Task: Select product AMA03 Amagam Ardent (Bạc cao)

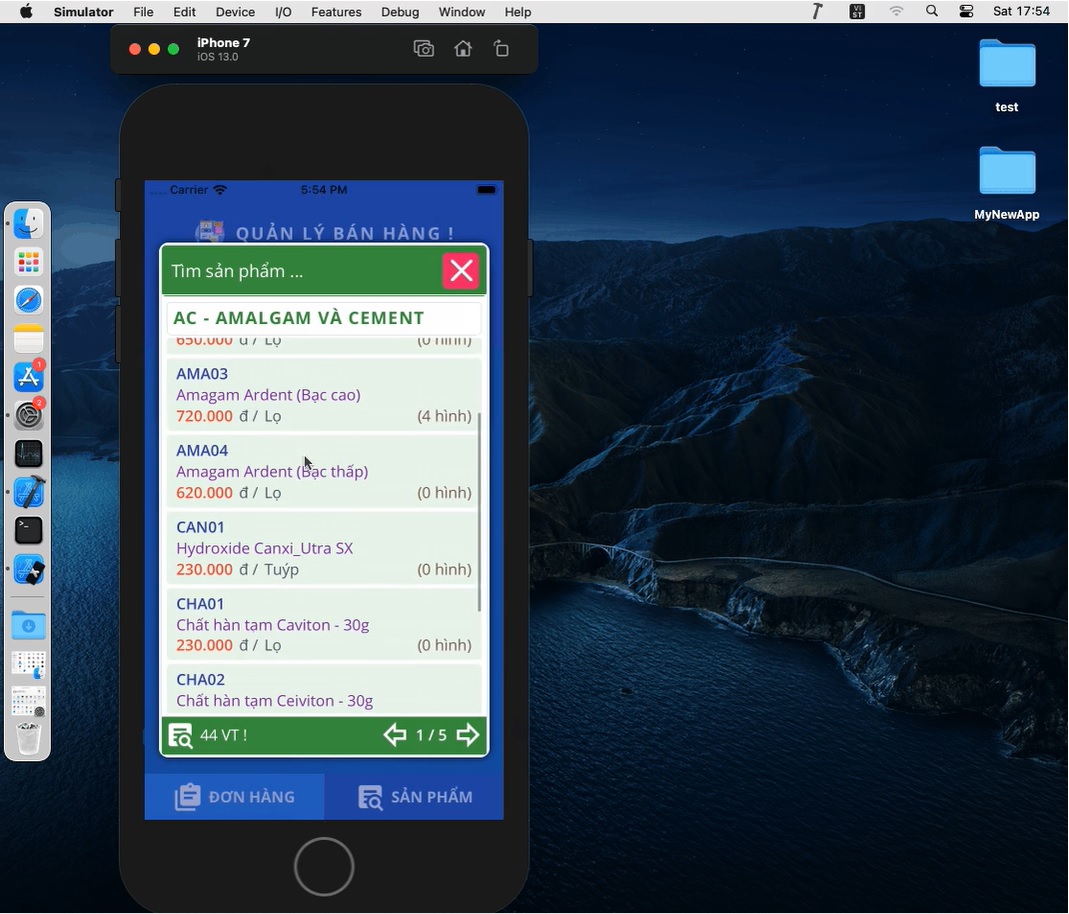Action: coord(323,395)
